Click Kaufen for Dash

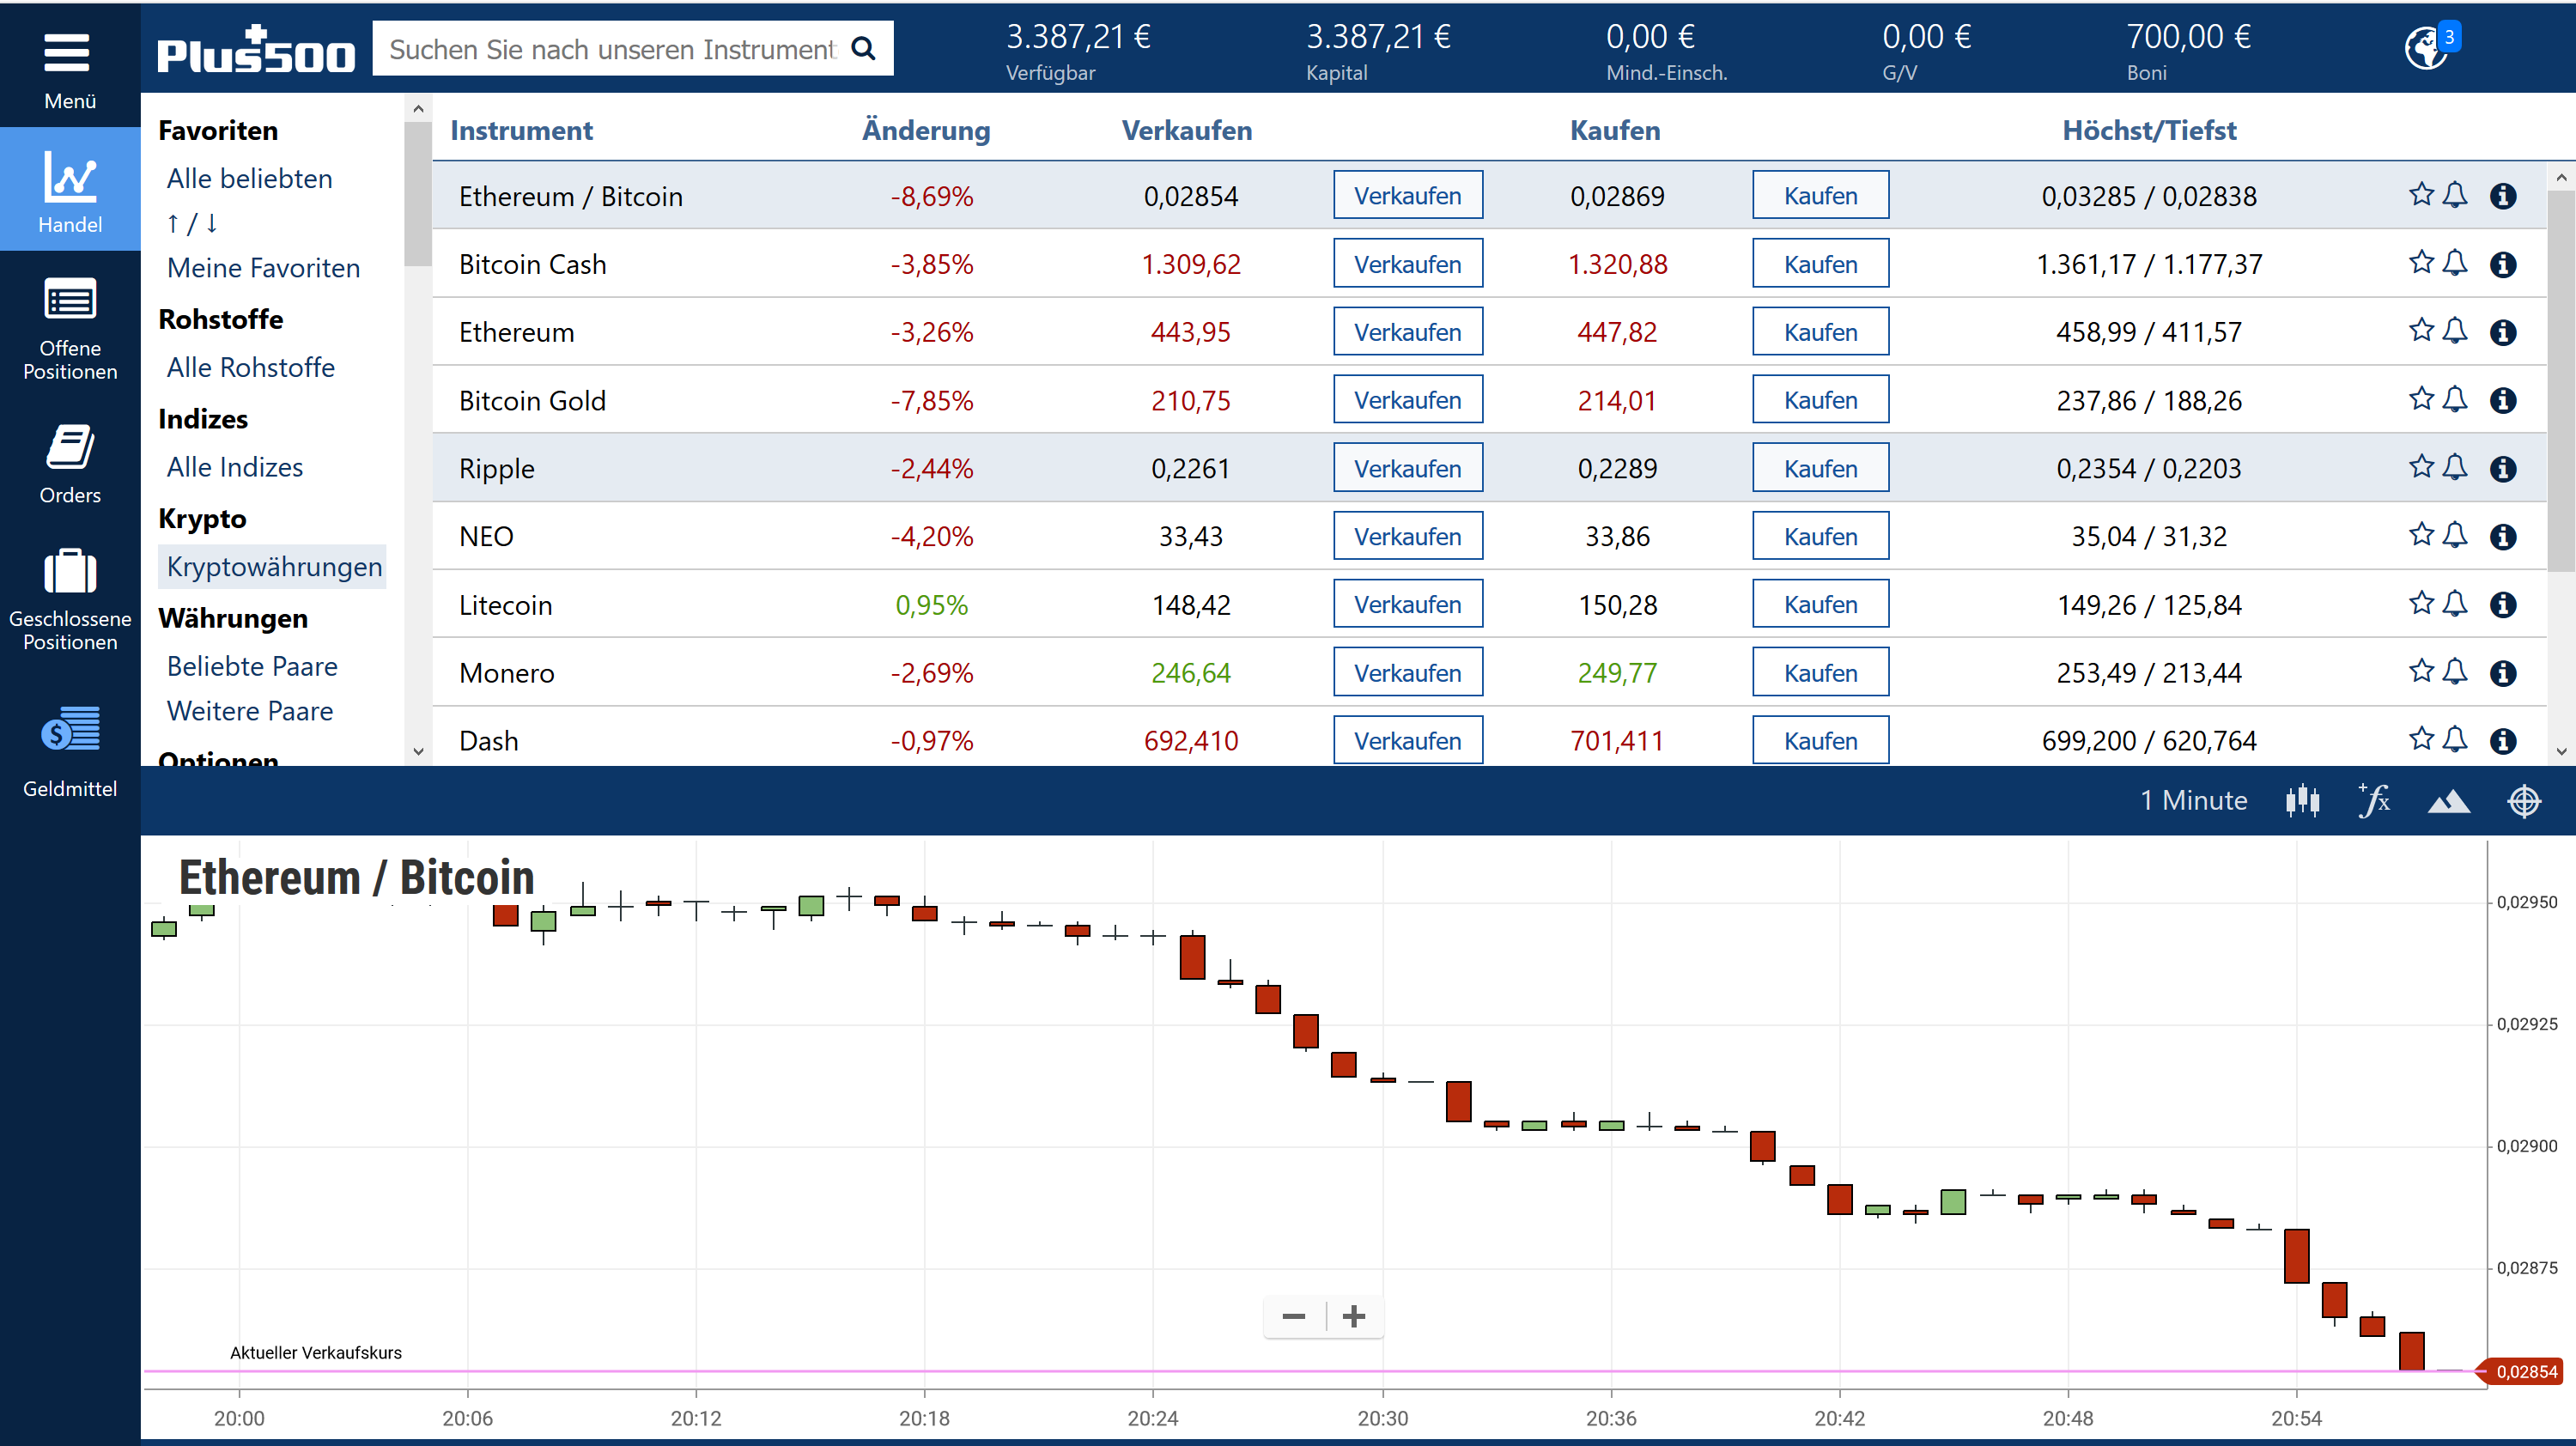[x=1821, y=739]
